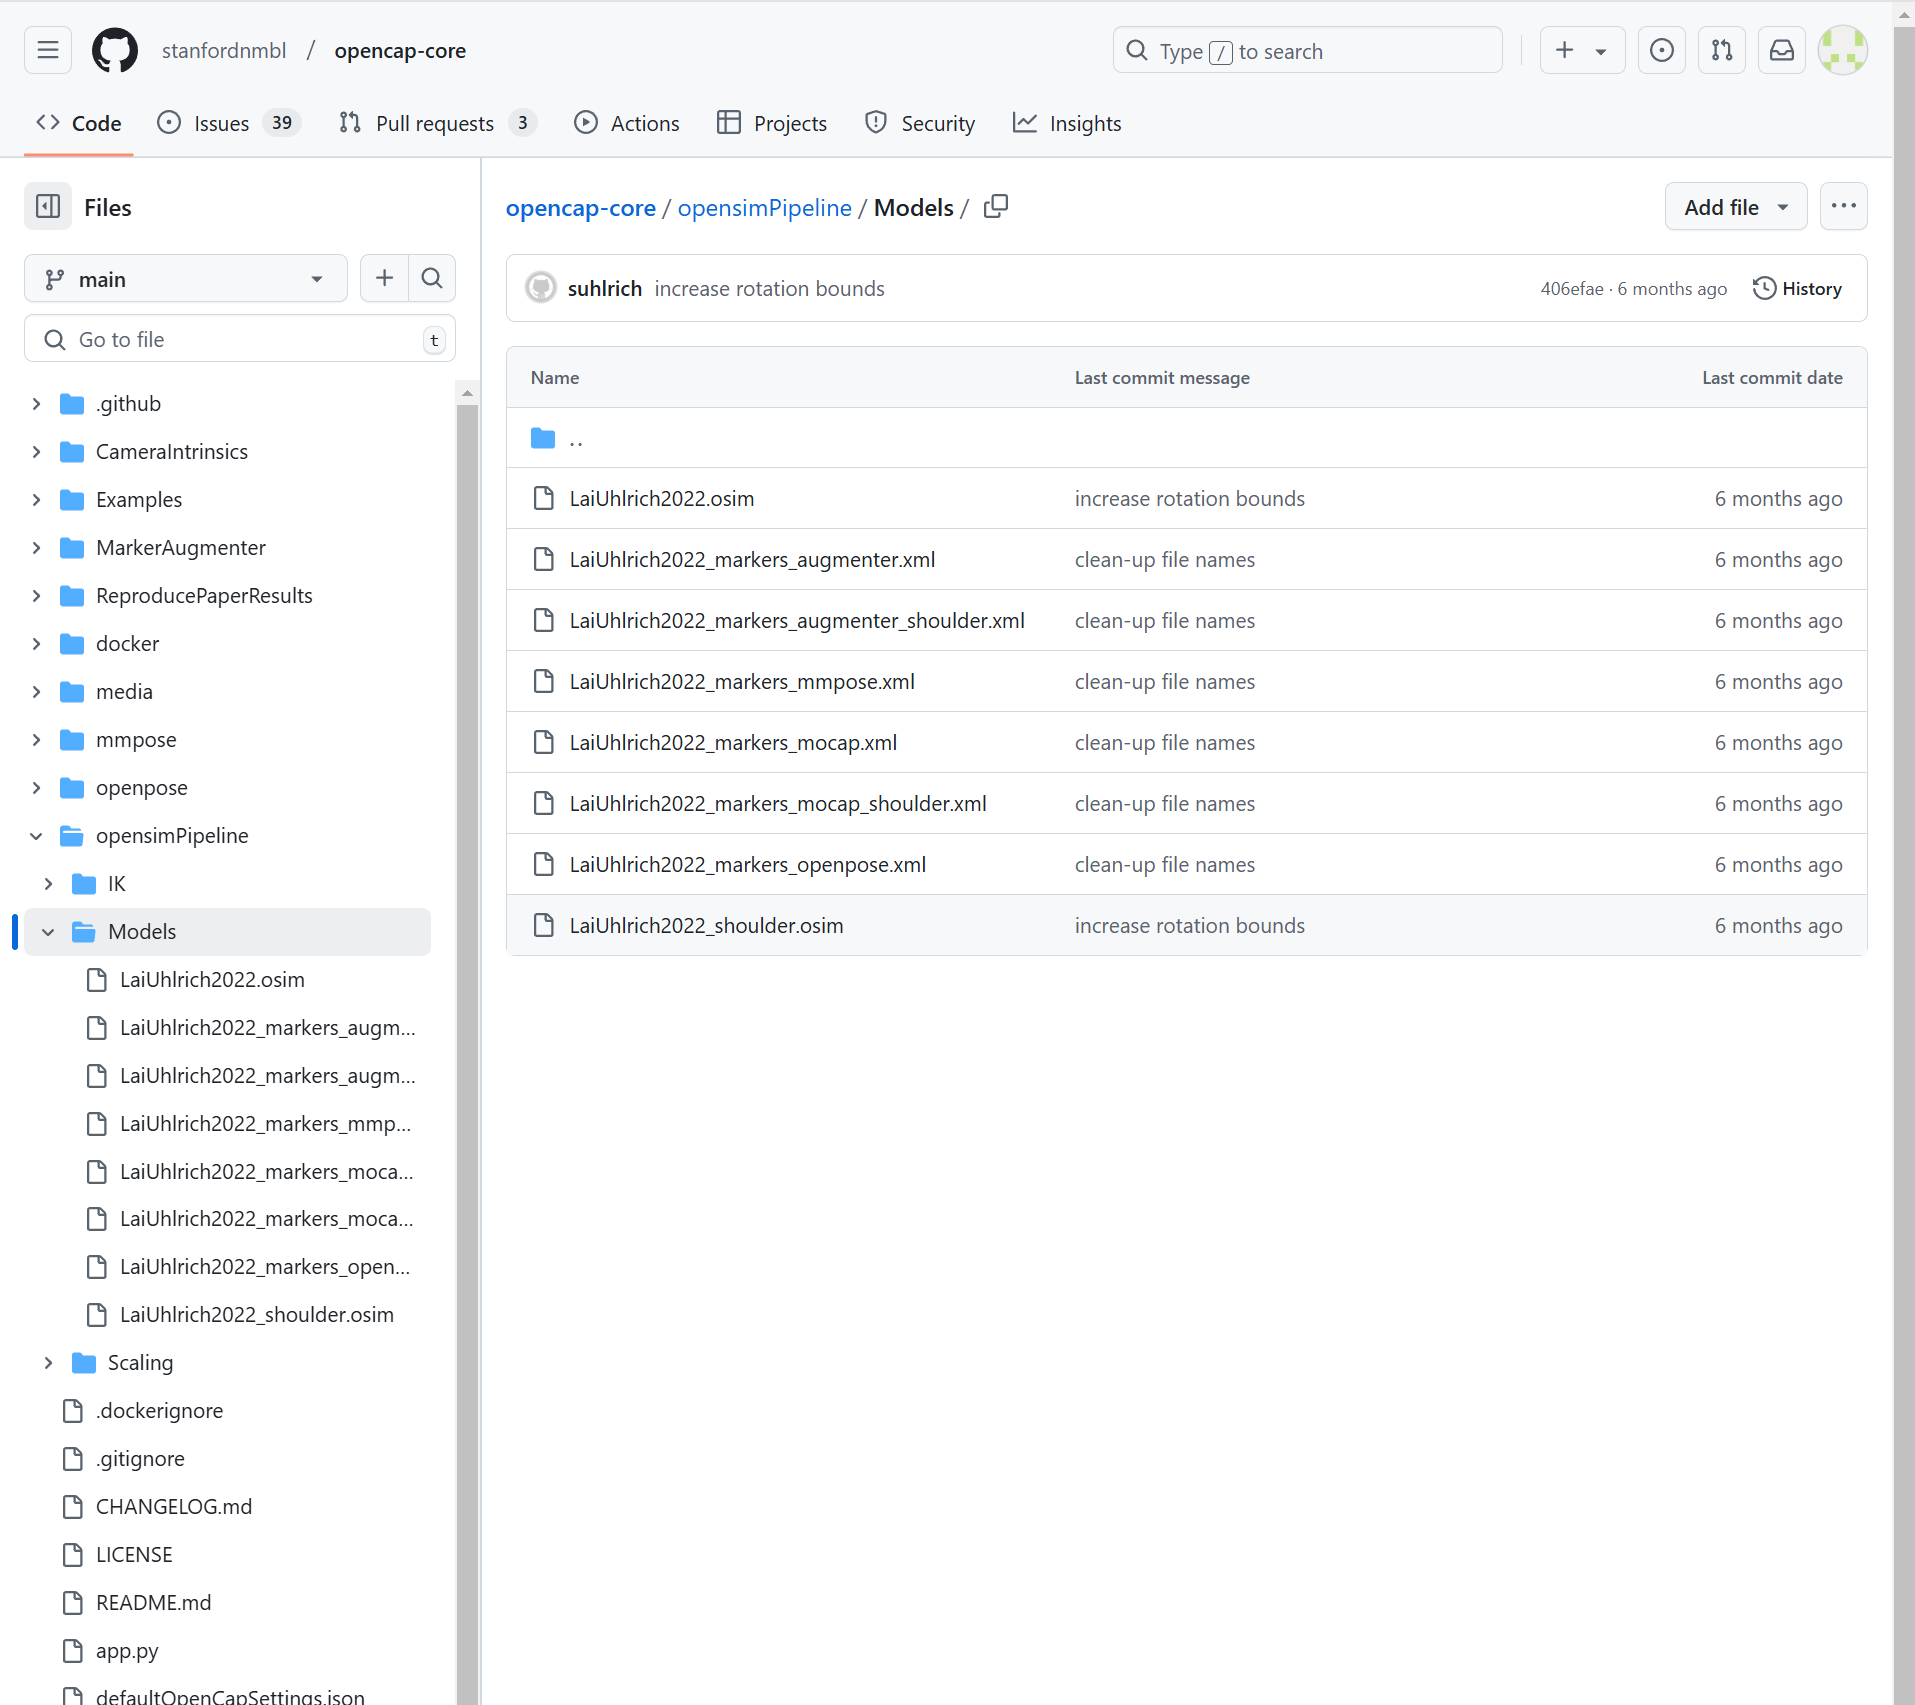The image size is (1915, 1705).
Task: Open the Add file dropdown
Action: (x=1736, y=206)
